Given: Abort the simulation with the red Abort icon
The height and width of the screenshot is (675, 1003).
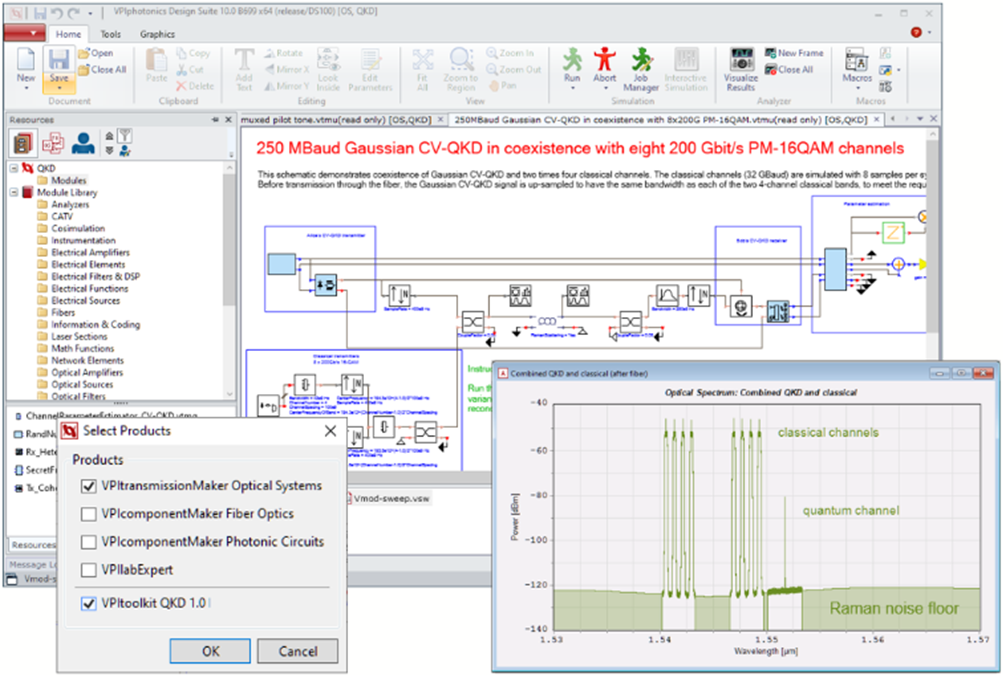Looking at the screenshot, I should (x=604, y=60).
